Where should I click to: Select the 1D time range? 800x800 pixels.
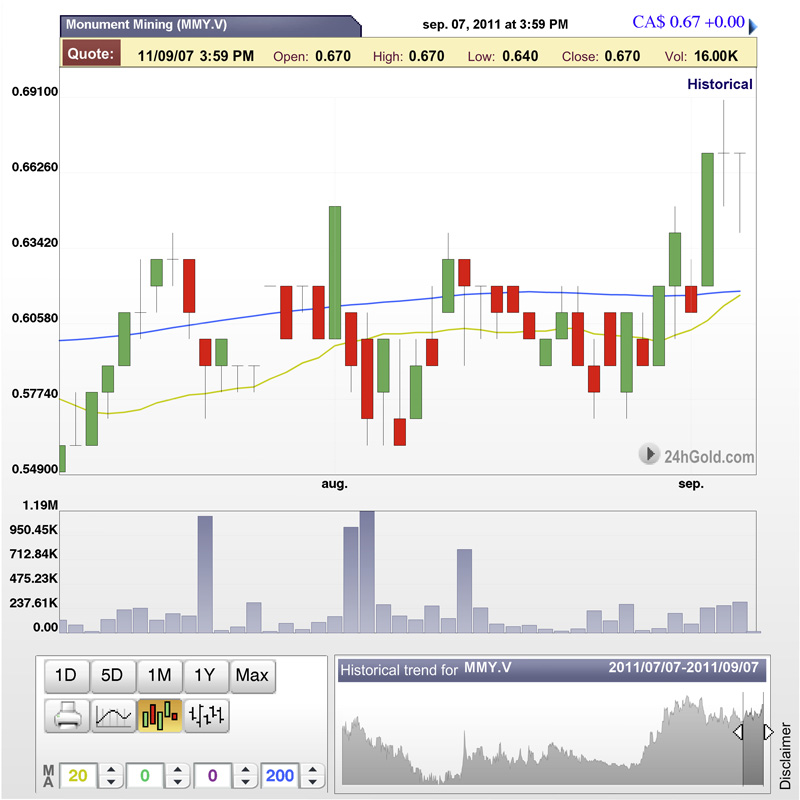(x=67, y=676)
